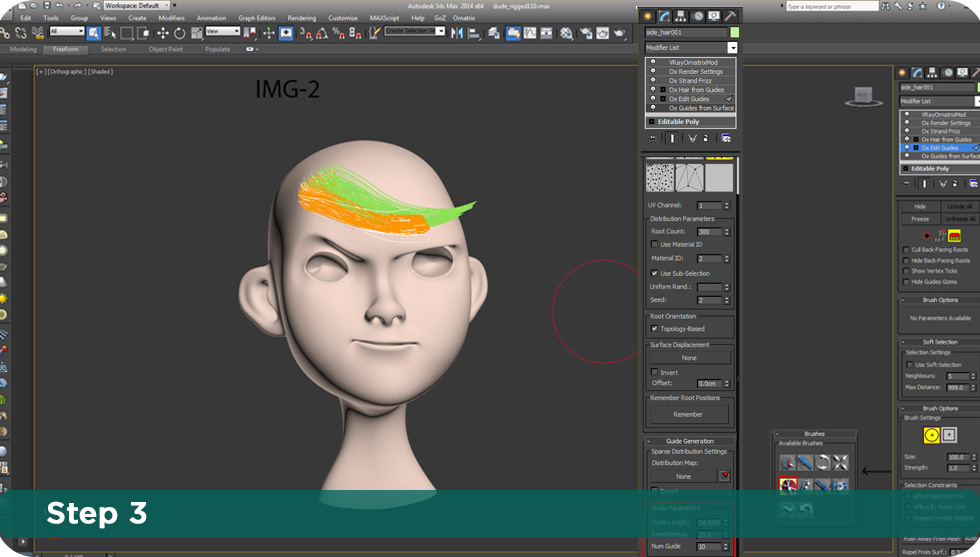Enable Use Material ID checkbox
980x557 pixels.
(654, 244)
